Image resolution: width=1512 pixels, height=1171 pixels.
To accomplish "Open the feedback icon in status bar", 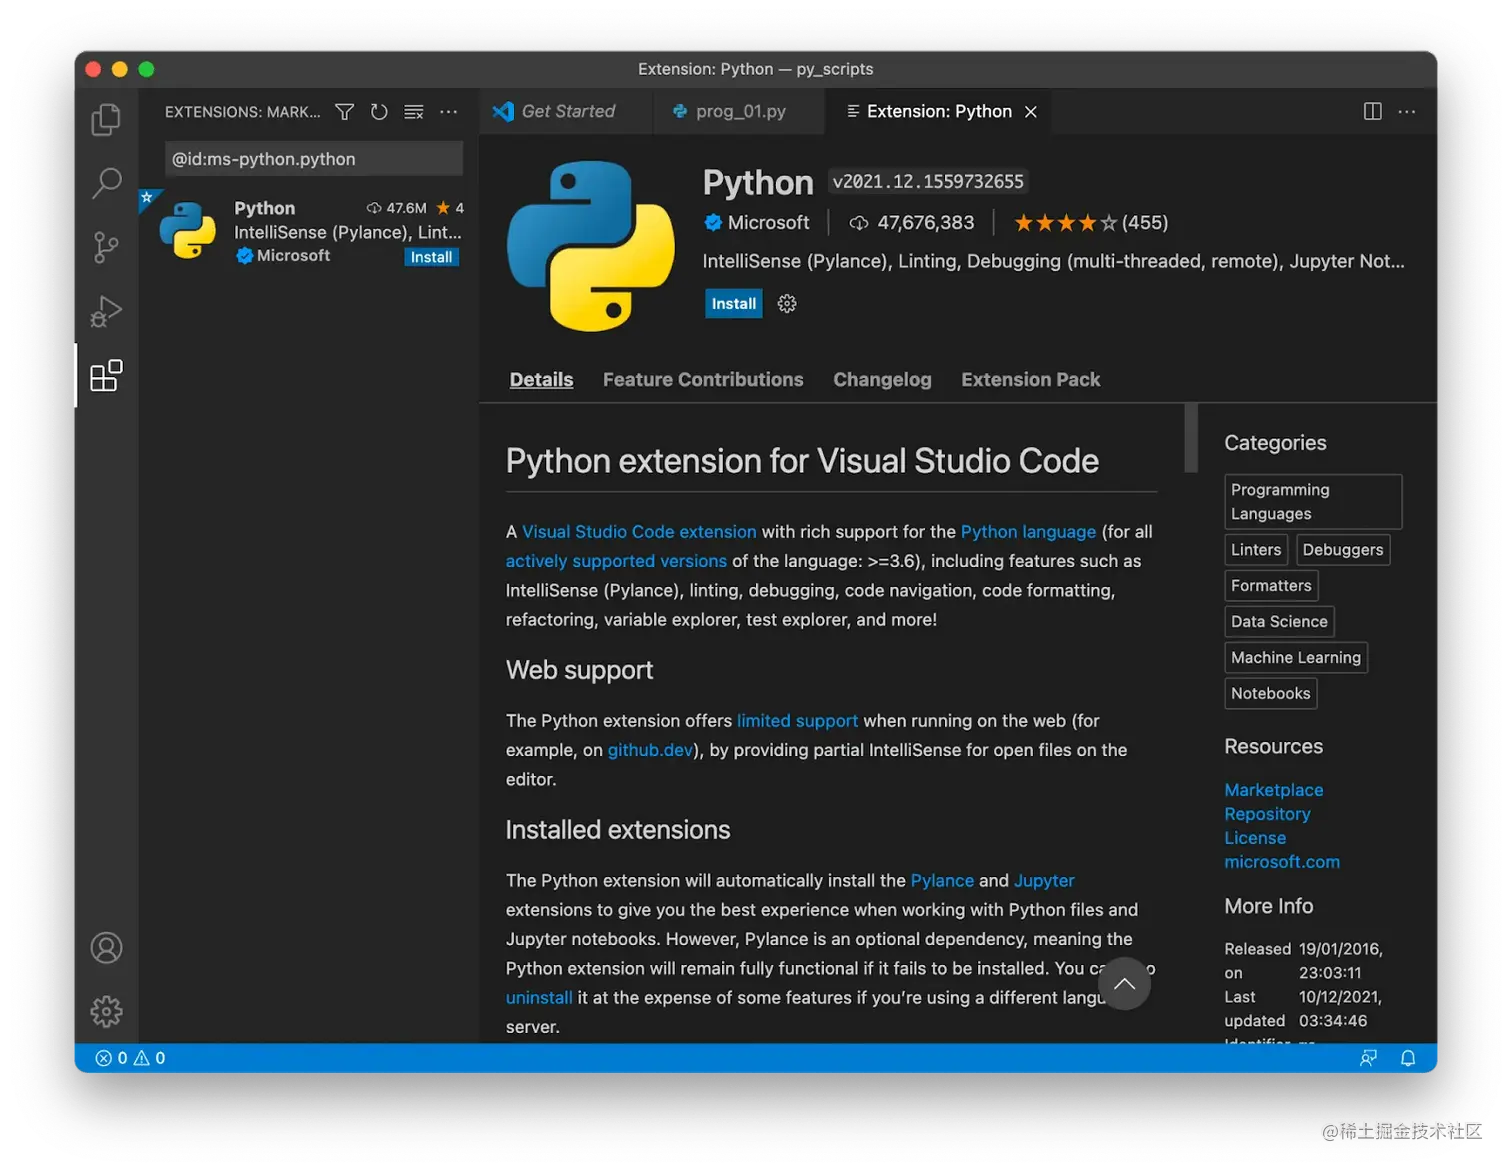I will coord(1369,1058).
